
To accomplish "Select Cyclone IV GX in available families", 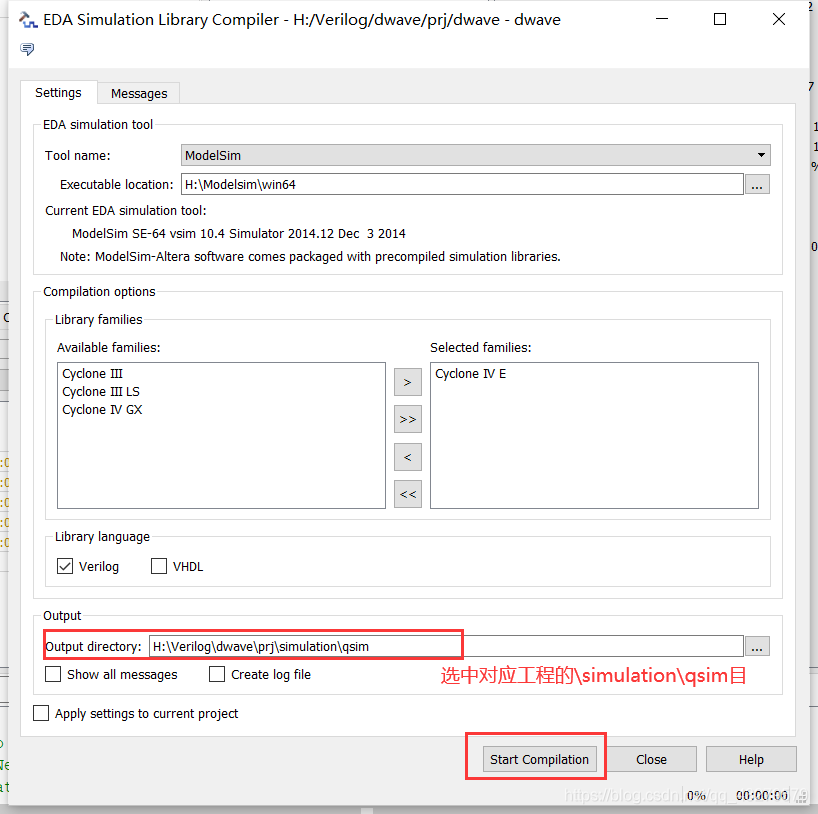I will [x=102, y=410].
